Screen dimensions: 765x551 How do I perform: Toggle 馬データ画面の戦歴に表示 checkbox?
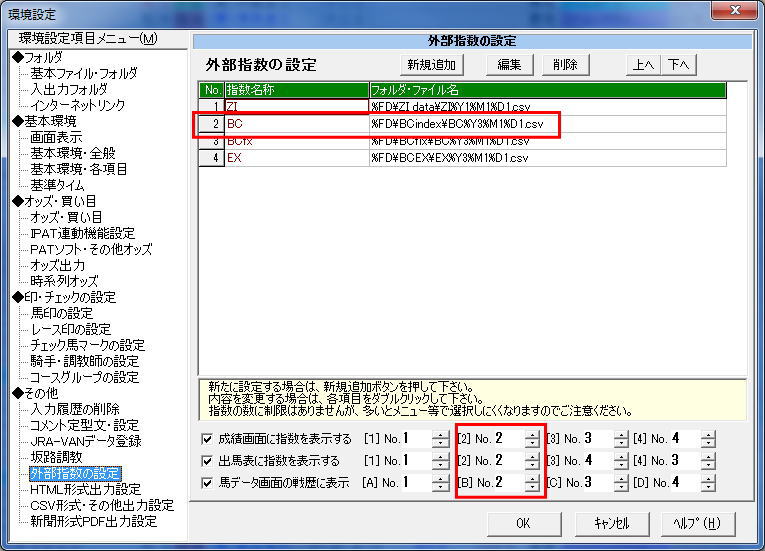click(x=207, y=483)
